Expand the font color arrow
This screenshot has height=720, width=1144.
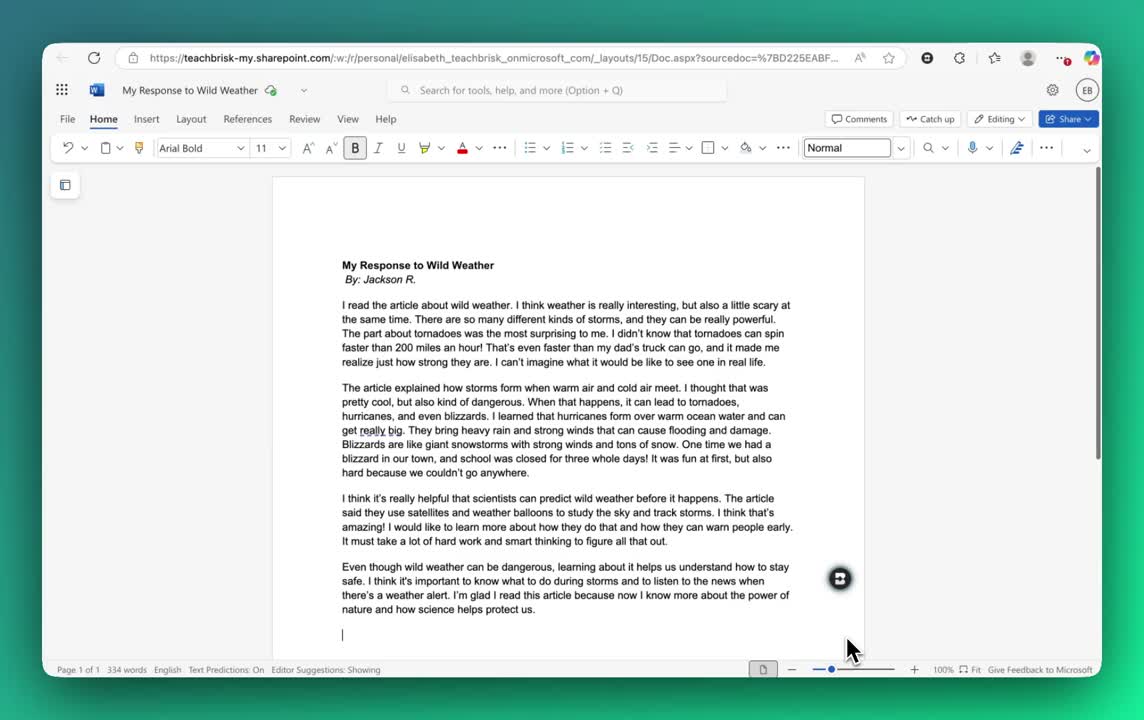(479, 149)
